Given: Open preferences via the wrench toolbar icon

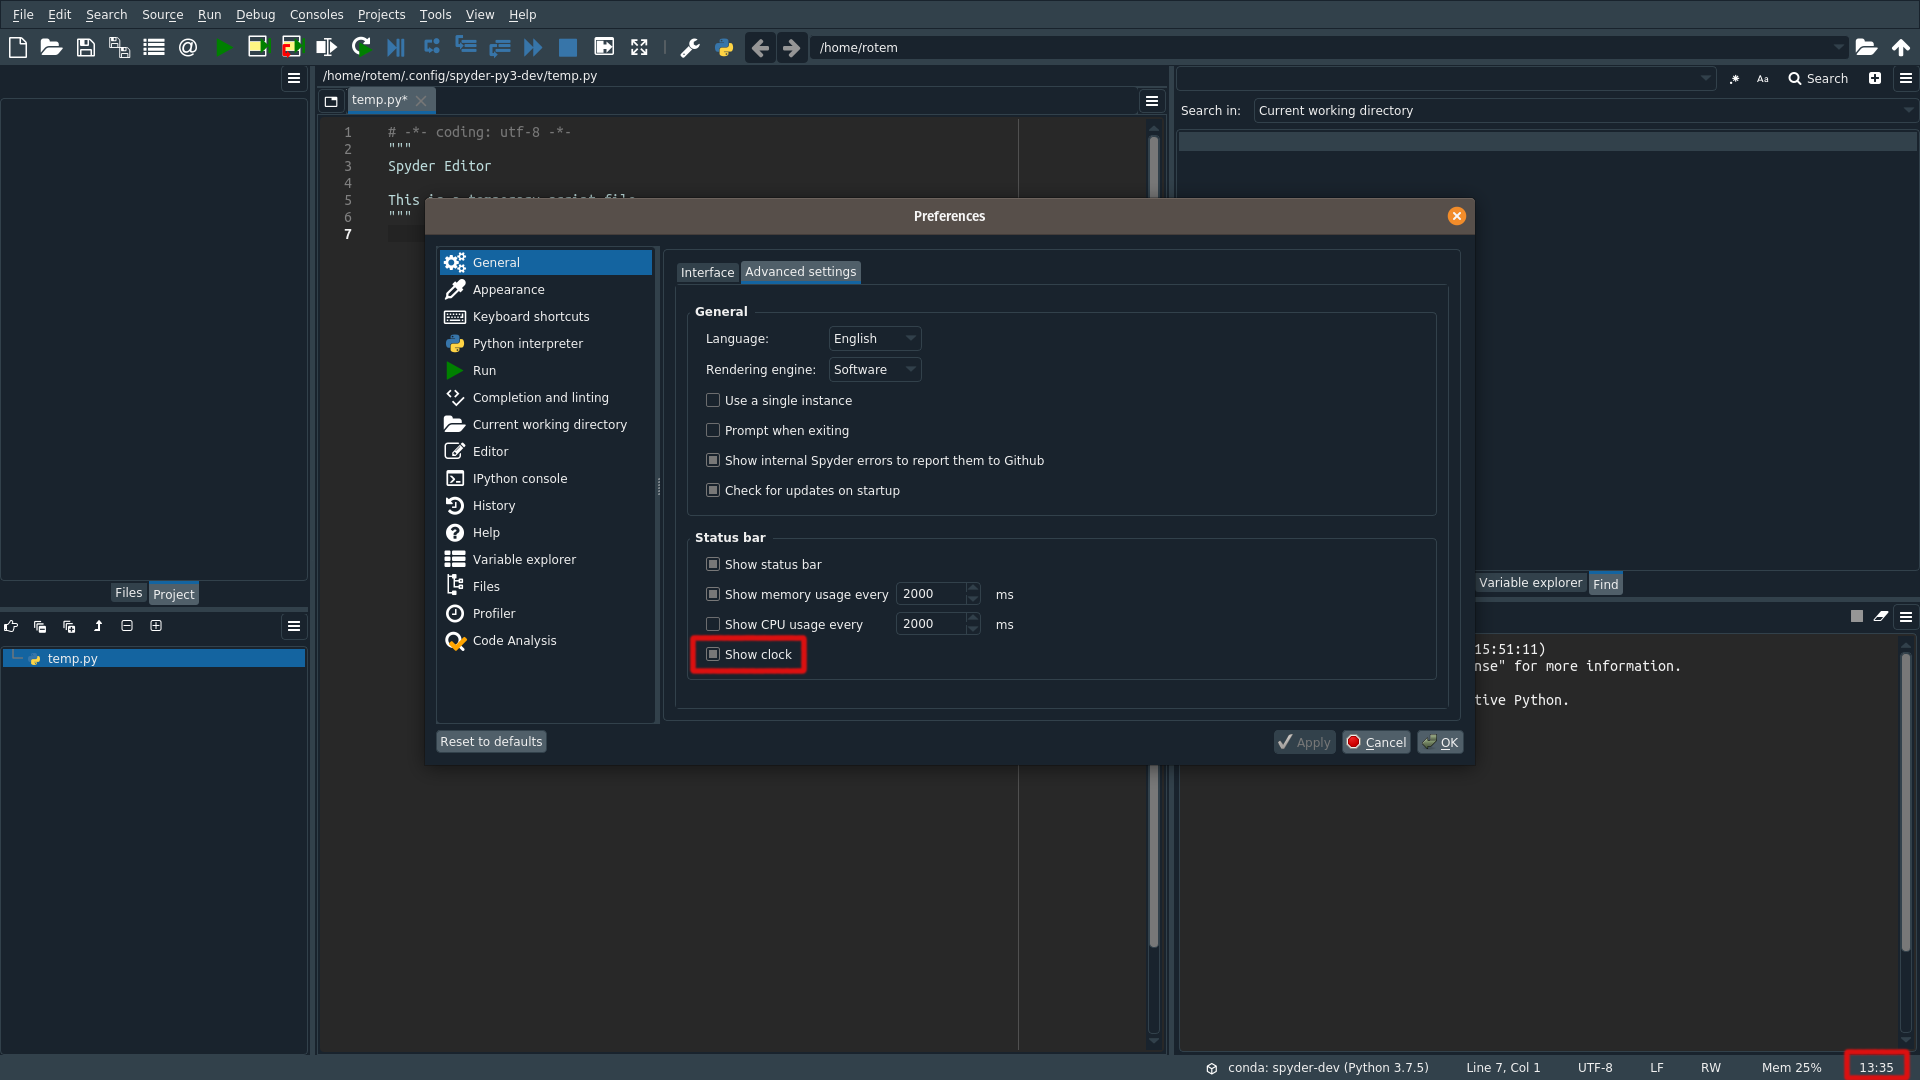Looking at the screenshot, I should click(x=690, y=47).
